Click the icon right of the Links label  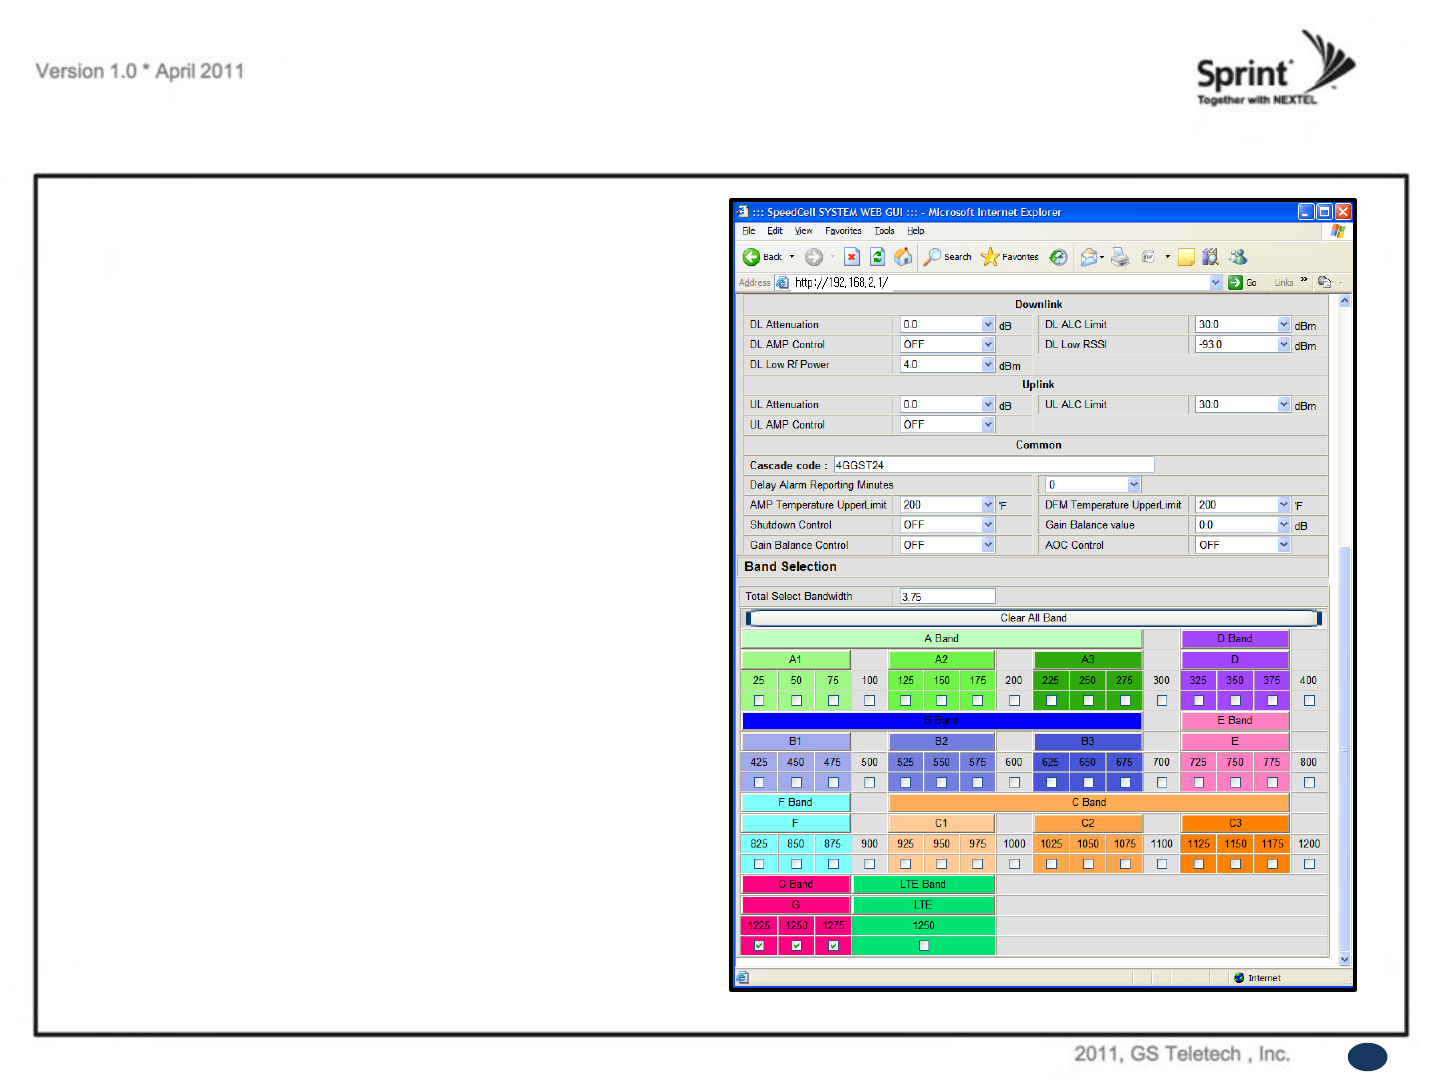click(x=1324, y=282)
